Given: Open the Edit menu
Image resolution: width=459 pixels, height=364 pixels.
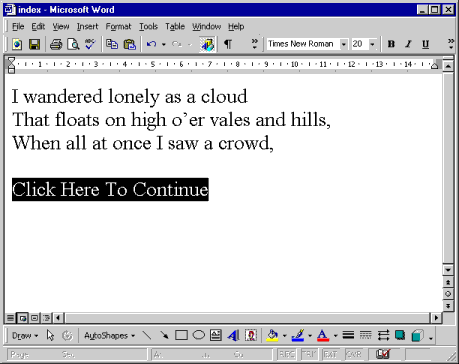Looking at the screenshot, I should 38,26.
